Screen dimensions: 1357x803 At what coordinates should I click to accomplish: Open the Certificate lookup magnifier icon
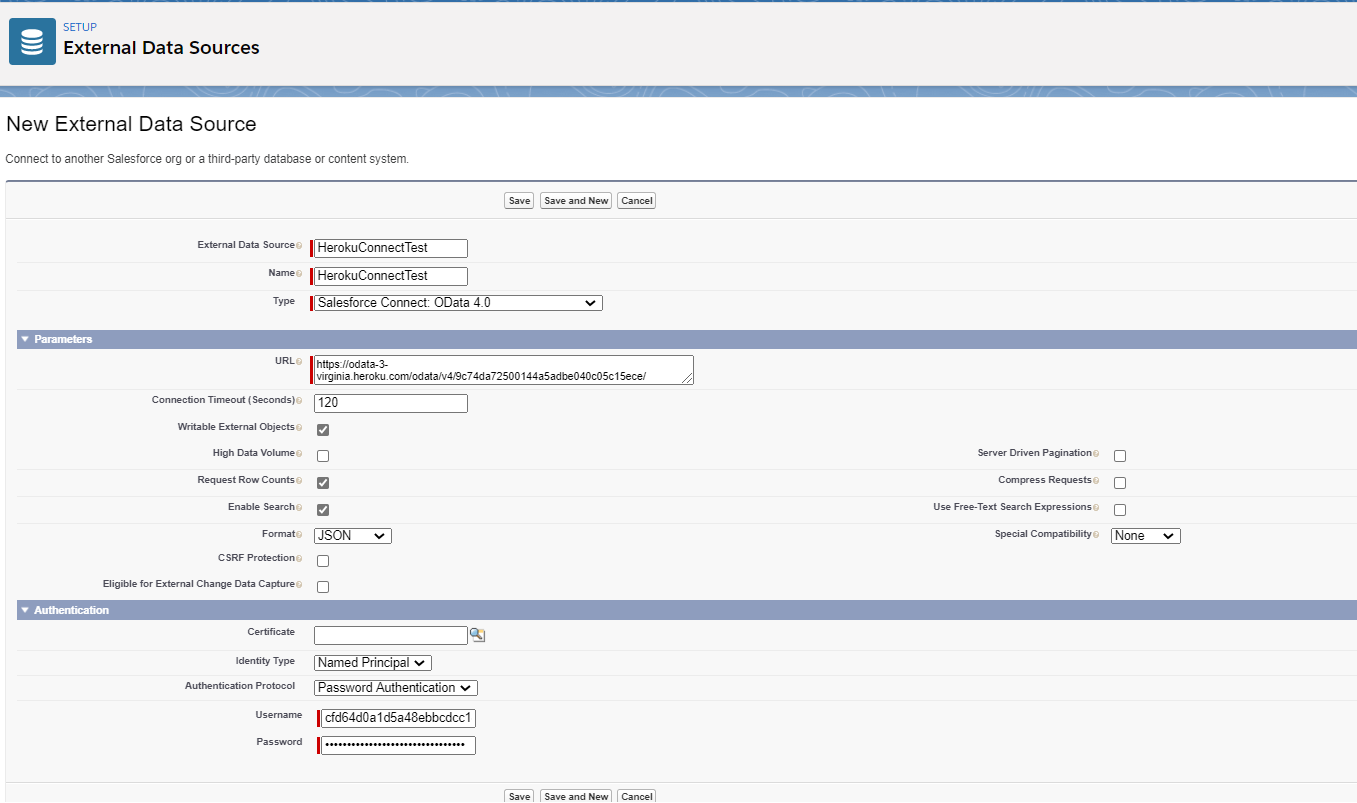tap(477, 635)
